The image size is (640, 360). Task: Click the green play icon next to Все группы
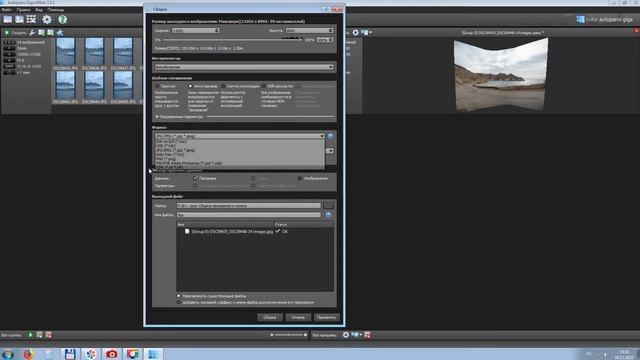(x=30, y=335)
